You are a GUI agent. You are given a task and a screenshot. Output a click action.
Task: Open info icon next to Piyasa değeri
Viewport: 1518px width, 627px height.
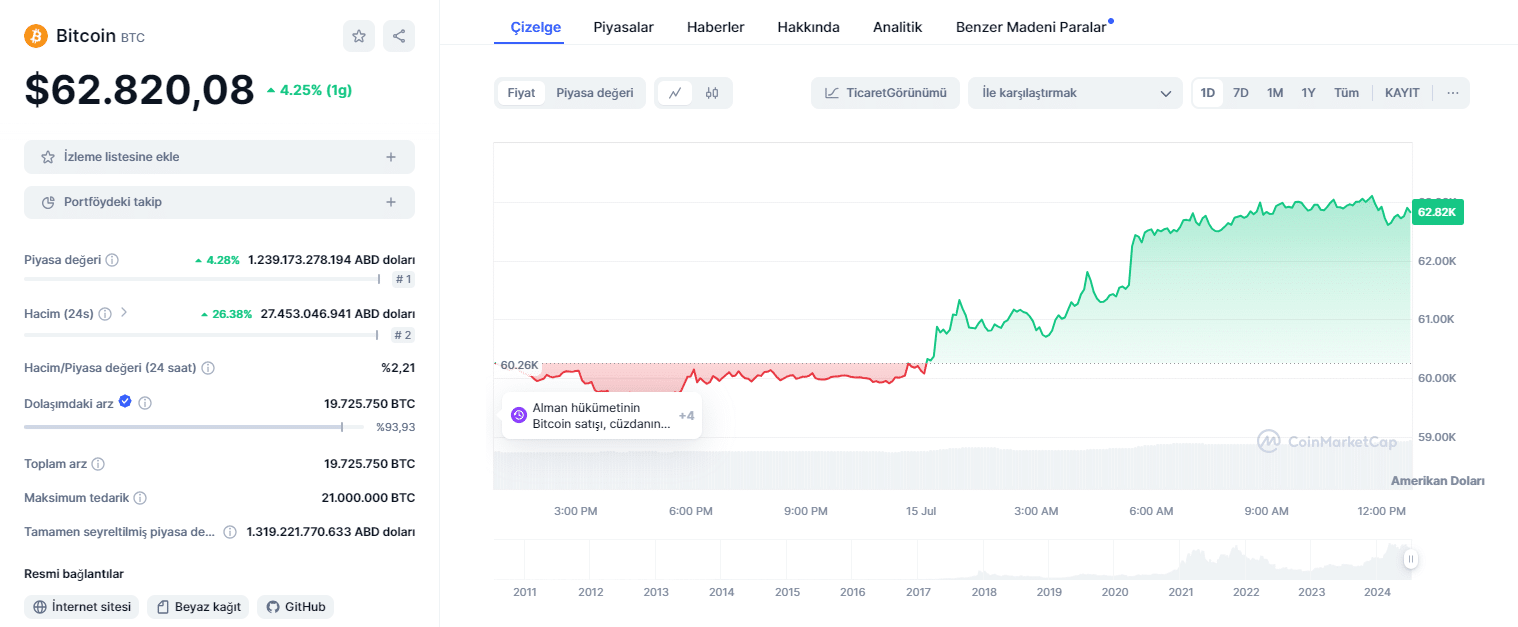pos(112,260)
